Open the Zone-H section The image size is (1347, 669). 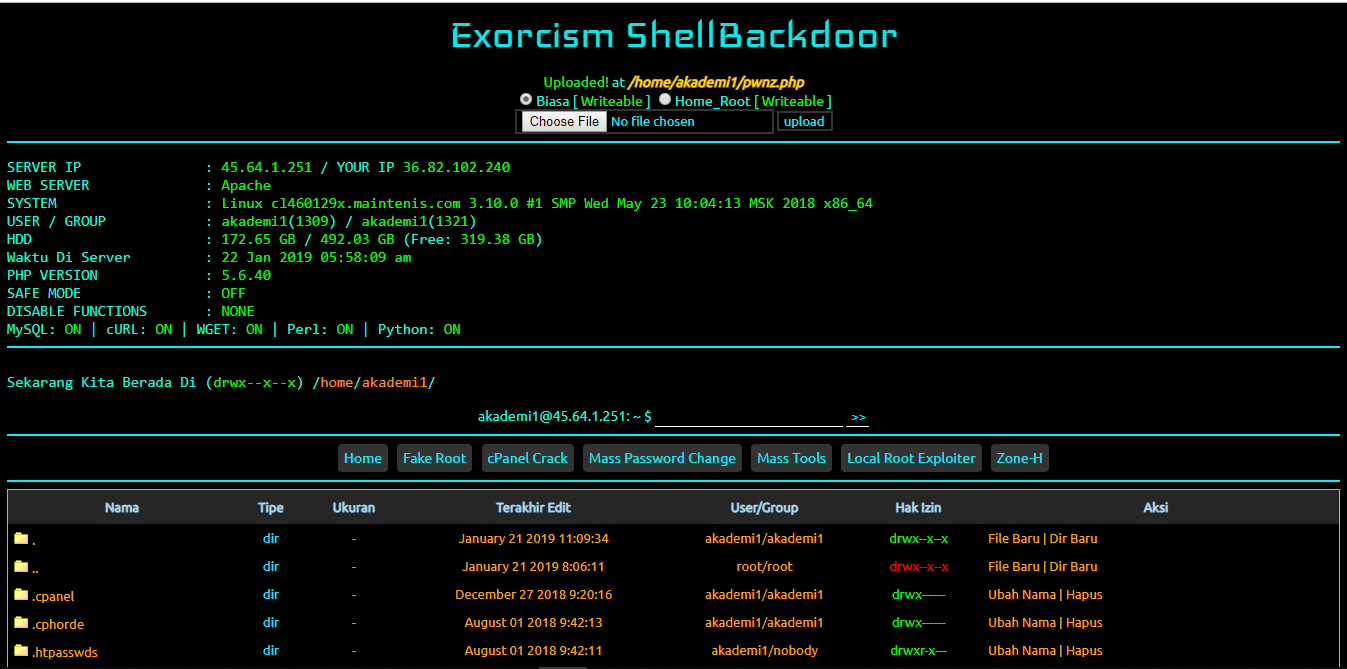(x=1019, y=457)
